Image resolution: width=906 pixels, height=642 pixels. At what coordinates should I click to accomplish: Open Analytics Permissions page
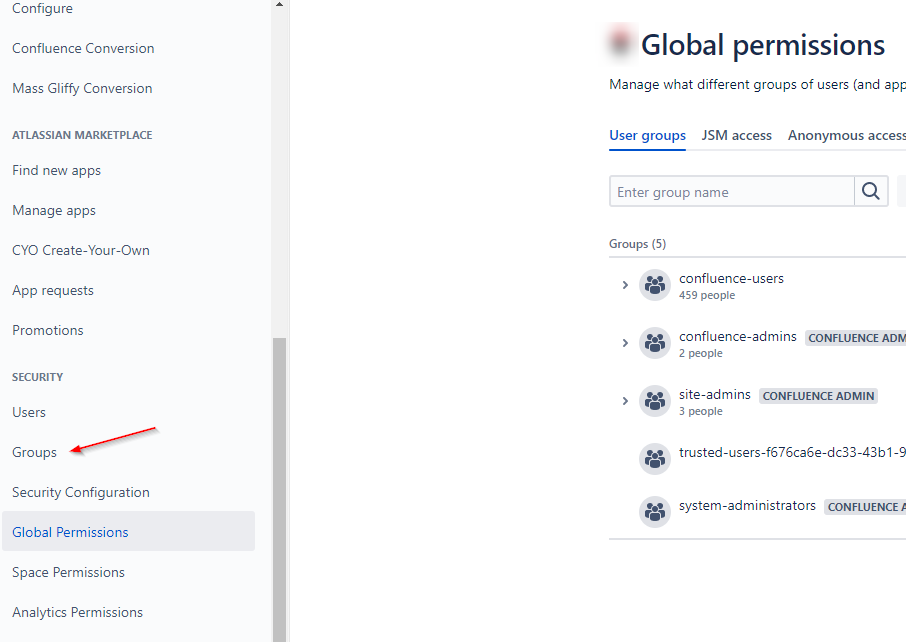click(77, 613)
